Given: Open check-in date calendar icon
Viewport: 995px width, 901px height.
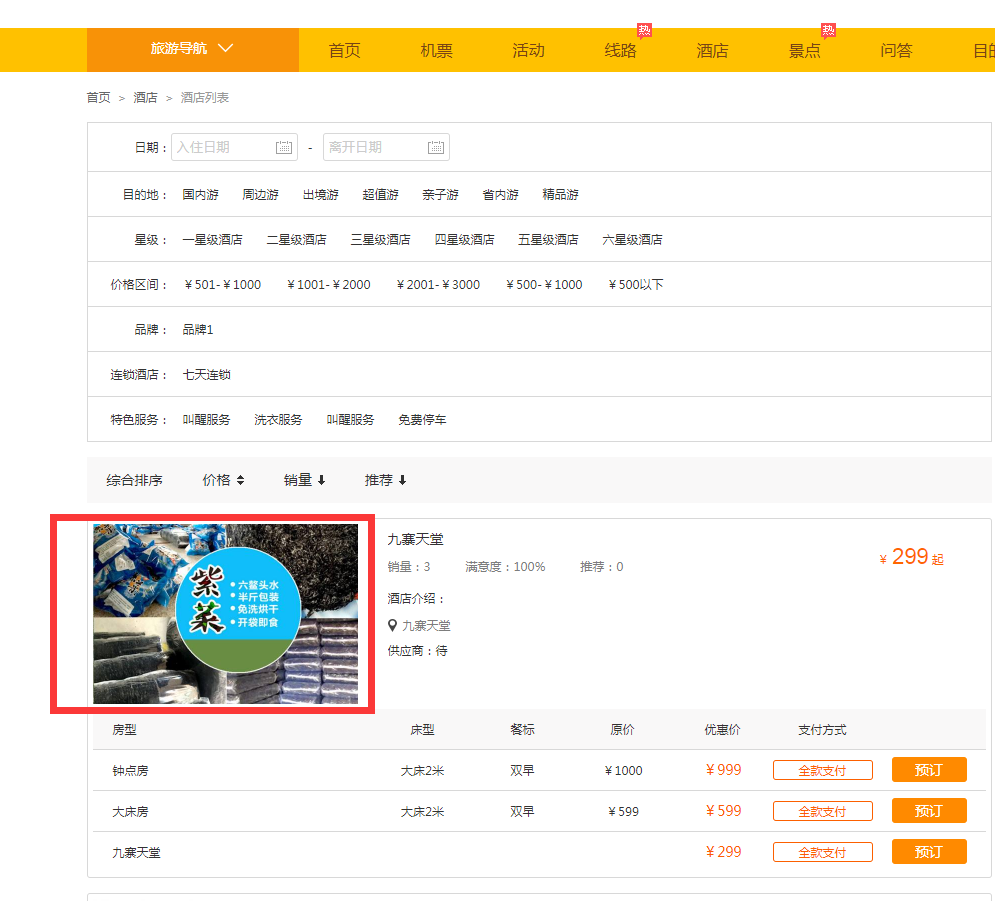Looking at the screenshot, I should 284,147.
